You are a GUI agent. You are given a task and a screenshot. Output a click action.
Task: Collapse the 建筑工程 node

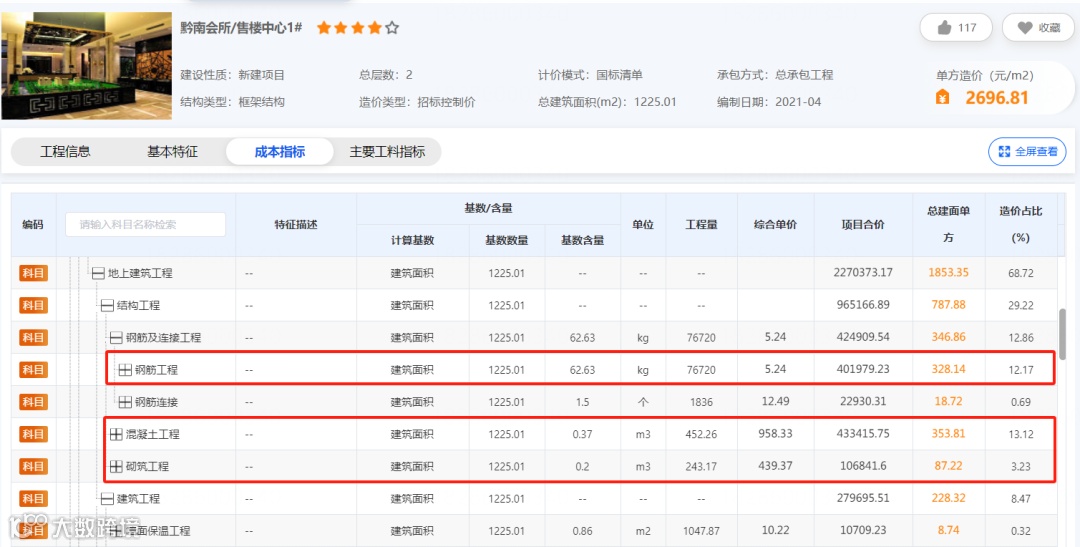107,498
